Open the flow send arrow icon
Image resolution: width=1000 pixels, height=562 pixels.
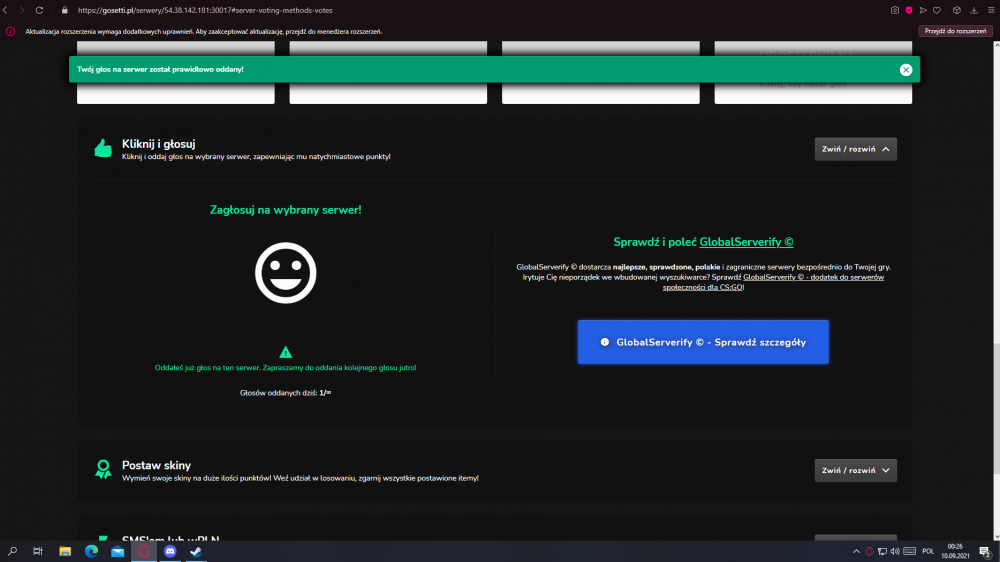point(923,10)
